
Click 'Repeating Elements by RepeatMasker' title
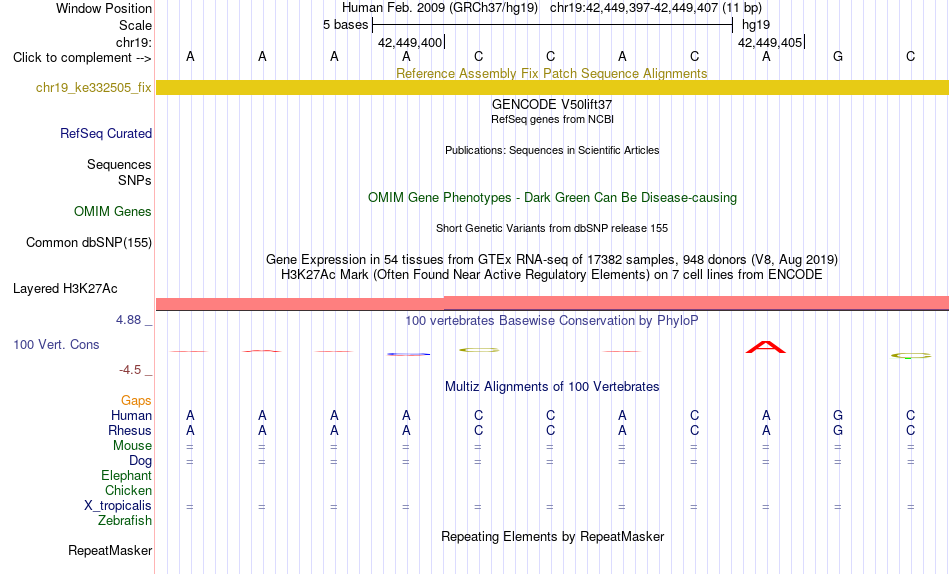(x=553, y=536)
